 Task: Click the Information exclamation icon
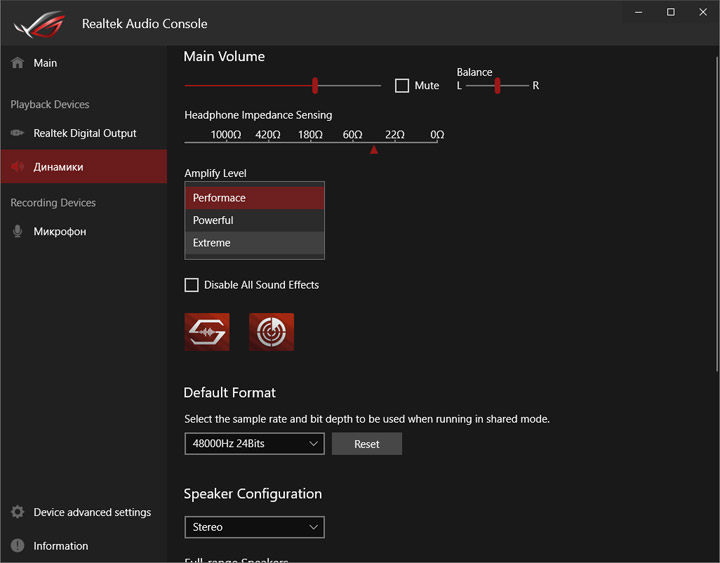coord(17,546)
